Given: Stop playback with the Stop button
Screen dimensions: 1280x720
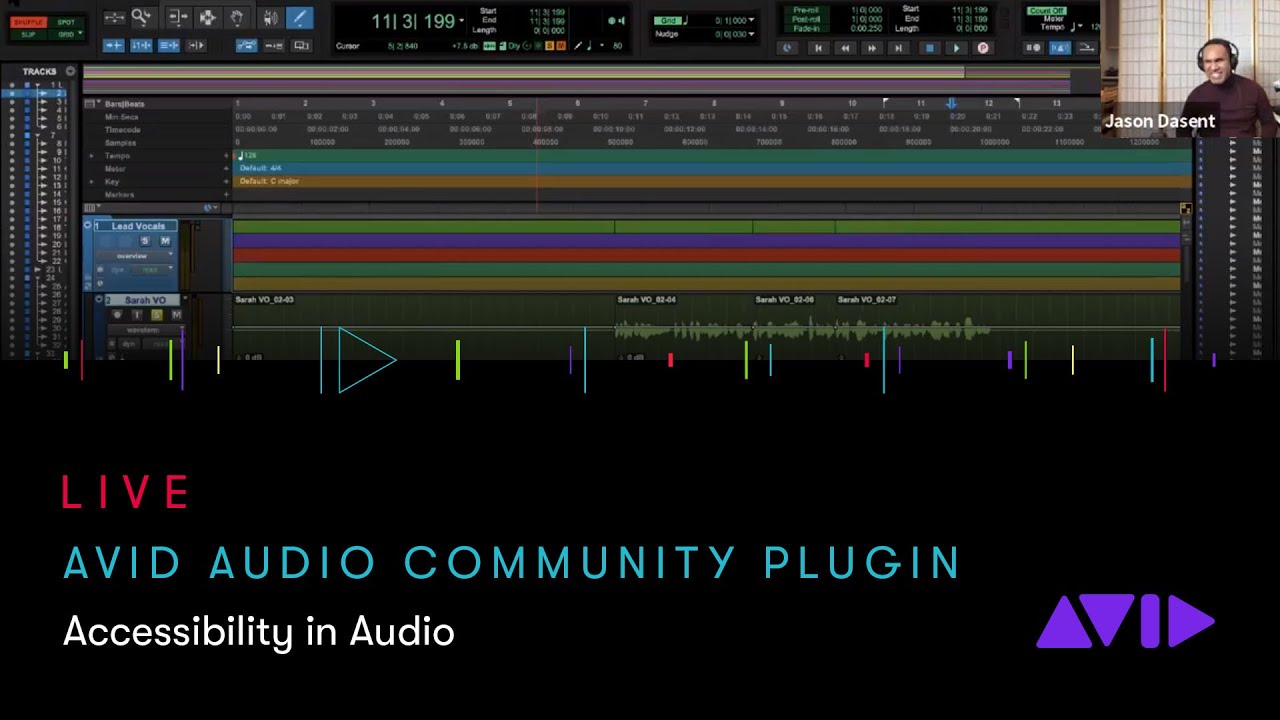Looking at the screenshot, I should [930, 48].
